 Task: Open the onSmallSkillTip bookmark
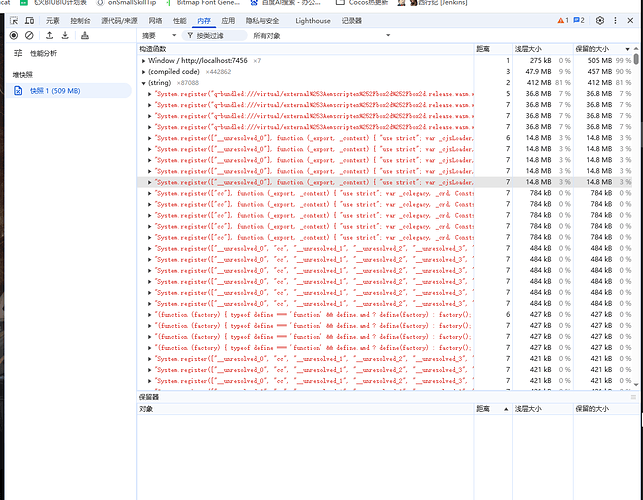(x=127, y=3)
